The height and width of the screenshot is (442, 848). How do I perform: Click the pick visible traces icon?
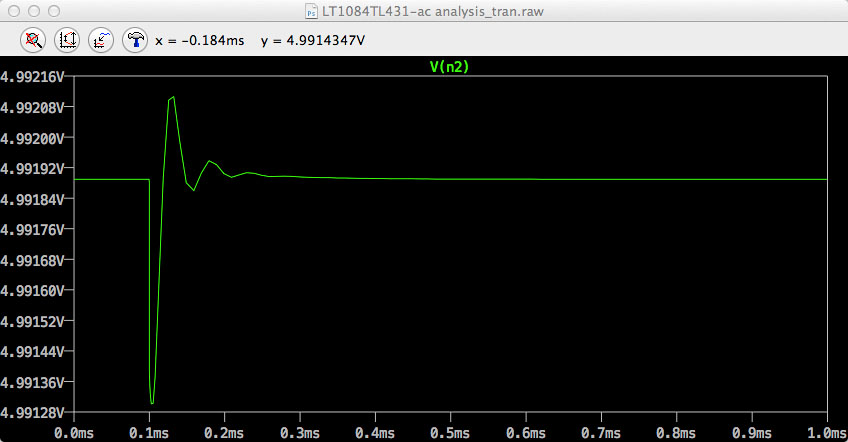coord(101,41)
